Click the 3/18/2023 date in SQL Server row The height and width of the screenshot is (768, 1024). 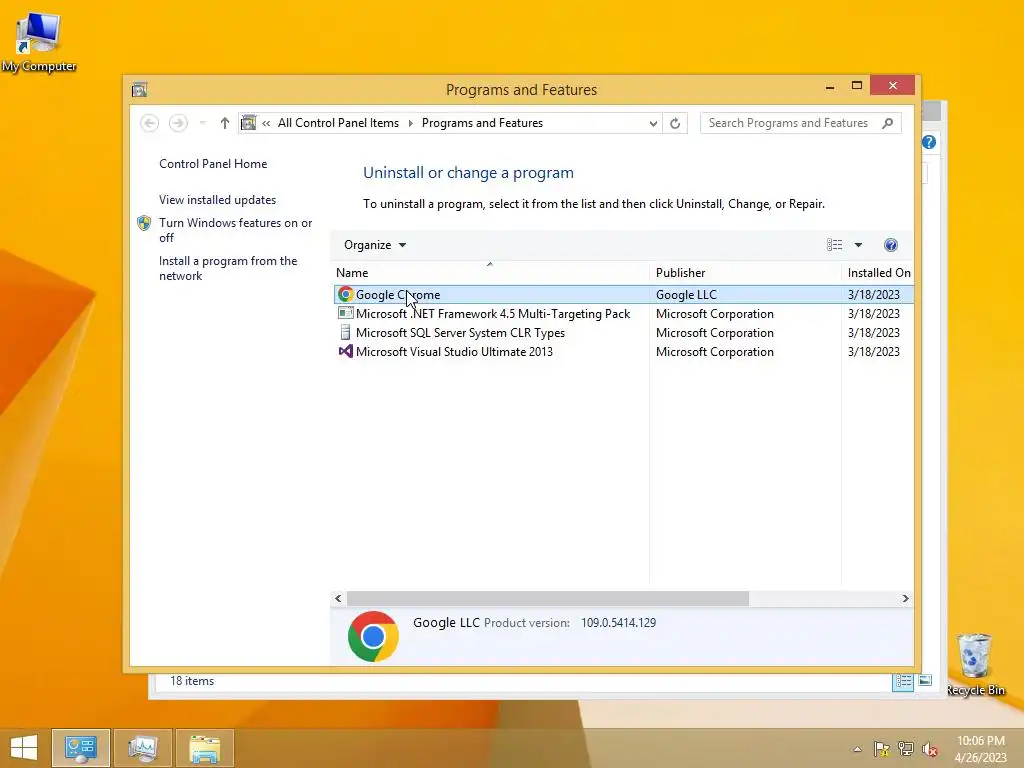pyautogui.click(x=873, y=332)
